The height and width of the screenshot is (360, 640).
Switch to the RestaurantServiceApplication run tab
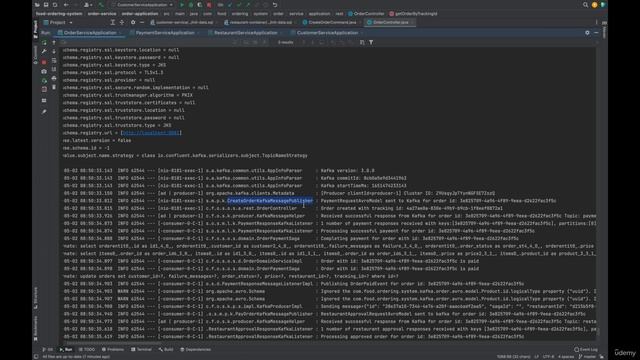[245, 33]
